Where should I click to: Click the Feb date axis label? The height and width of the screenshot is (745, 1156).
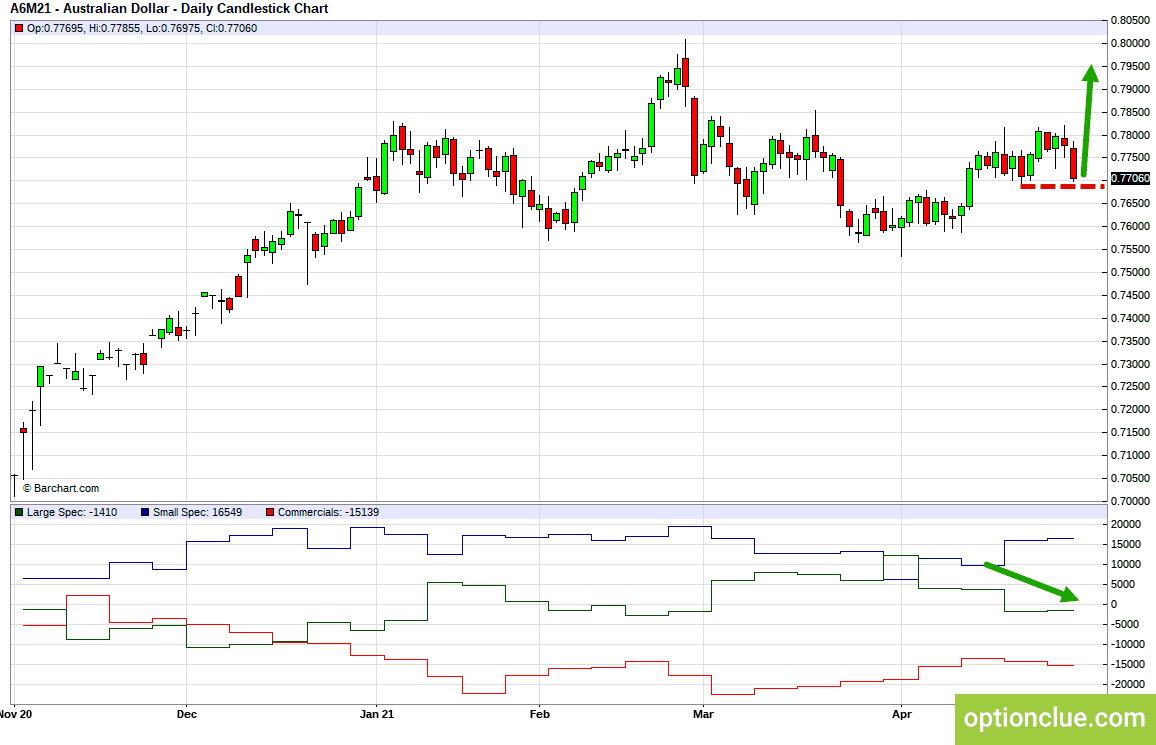tap(540, 714)
